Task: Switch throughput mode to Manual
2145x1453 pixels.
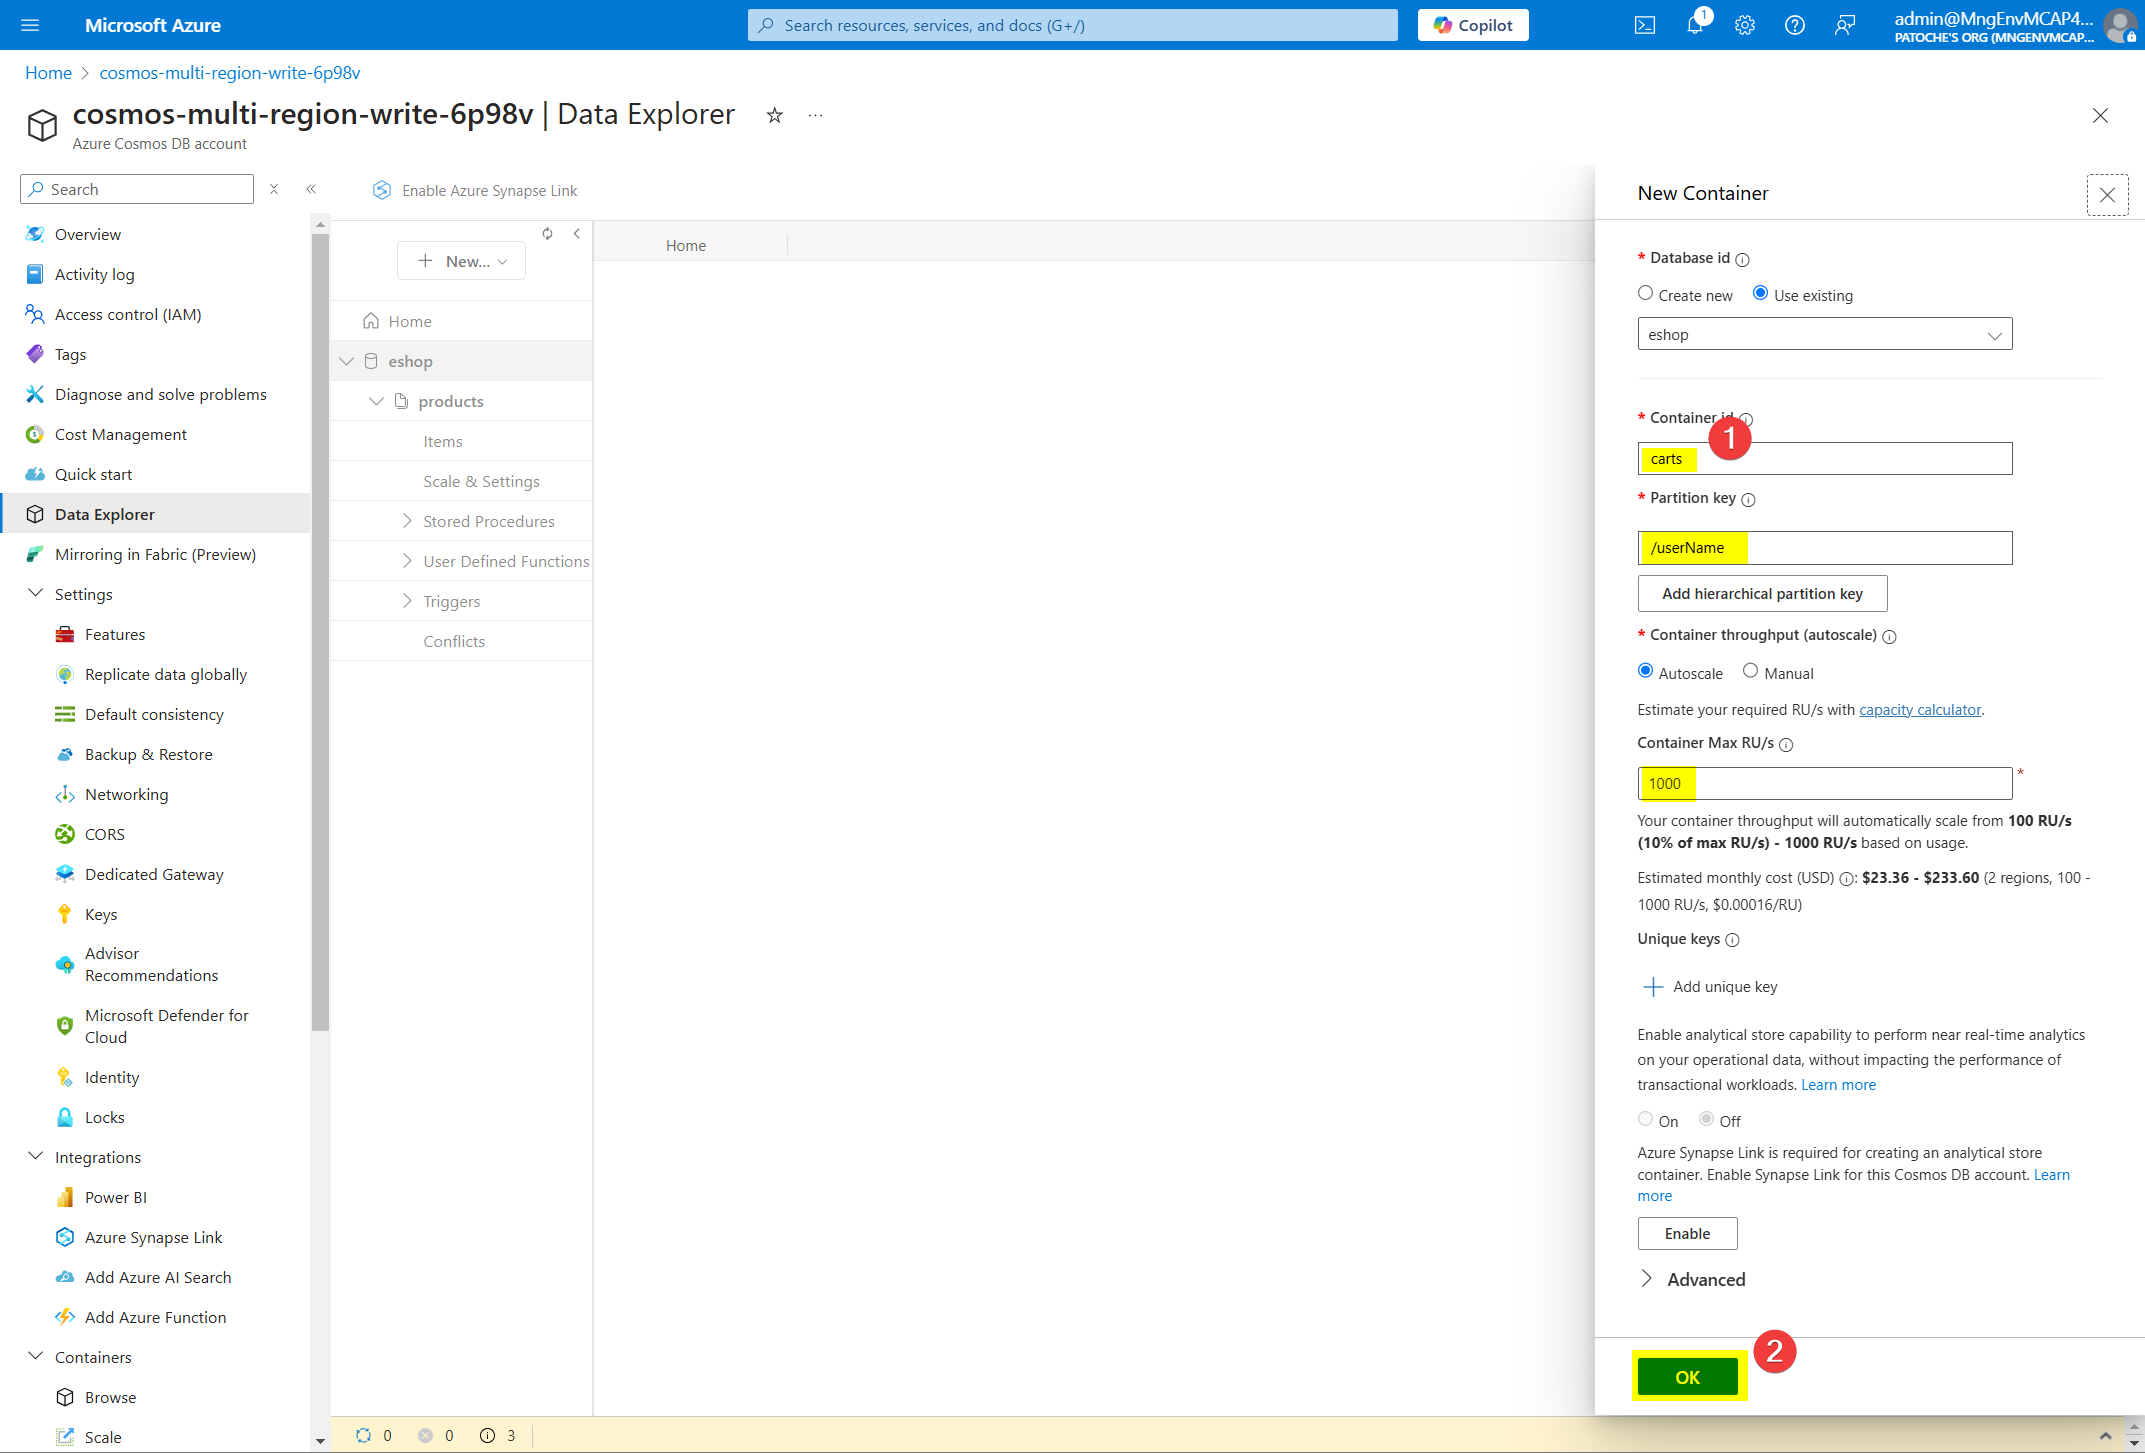Action: coord(1750,670)
